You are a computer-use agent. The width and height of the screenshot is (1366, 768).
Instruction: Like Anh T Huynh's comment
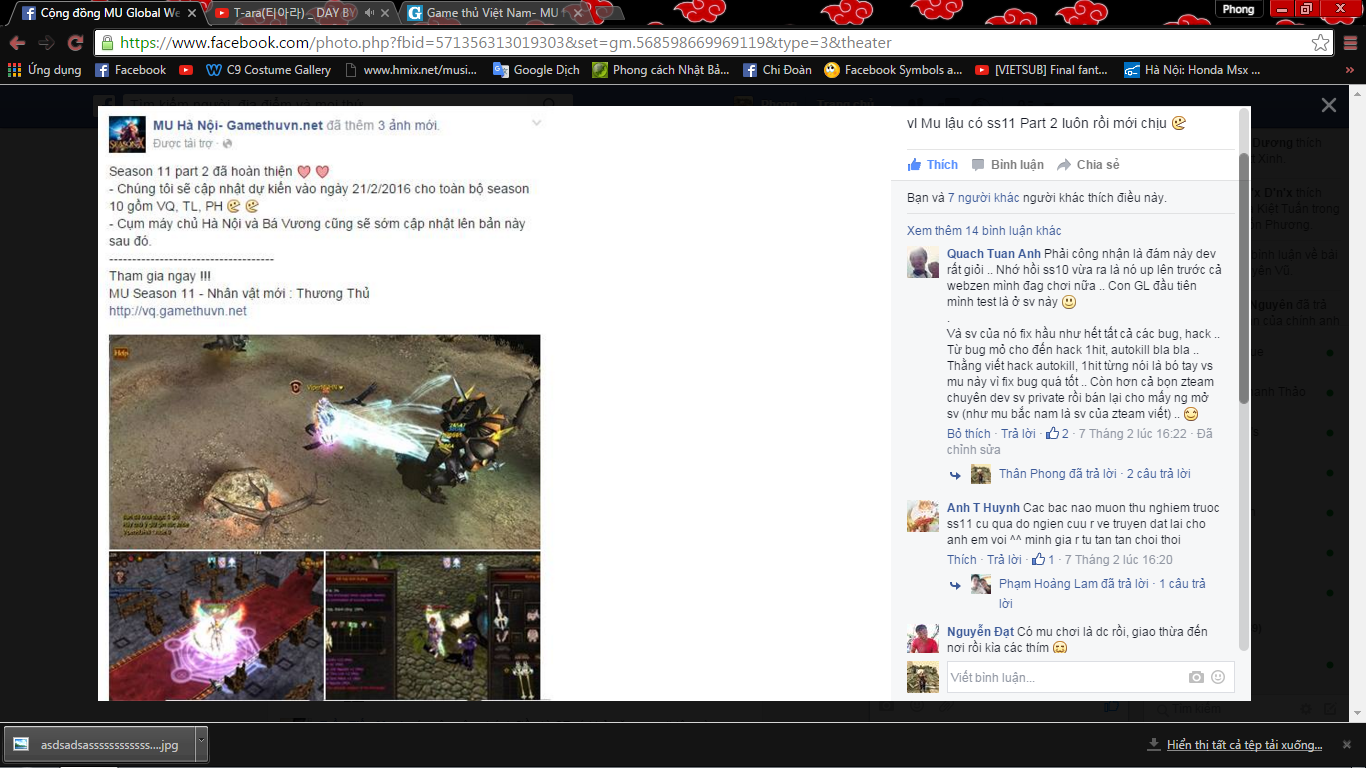coord(961,560)
